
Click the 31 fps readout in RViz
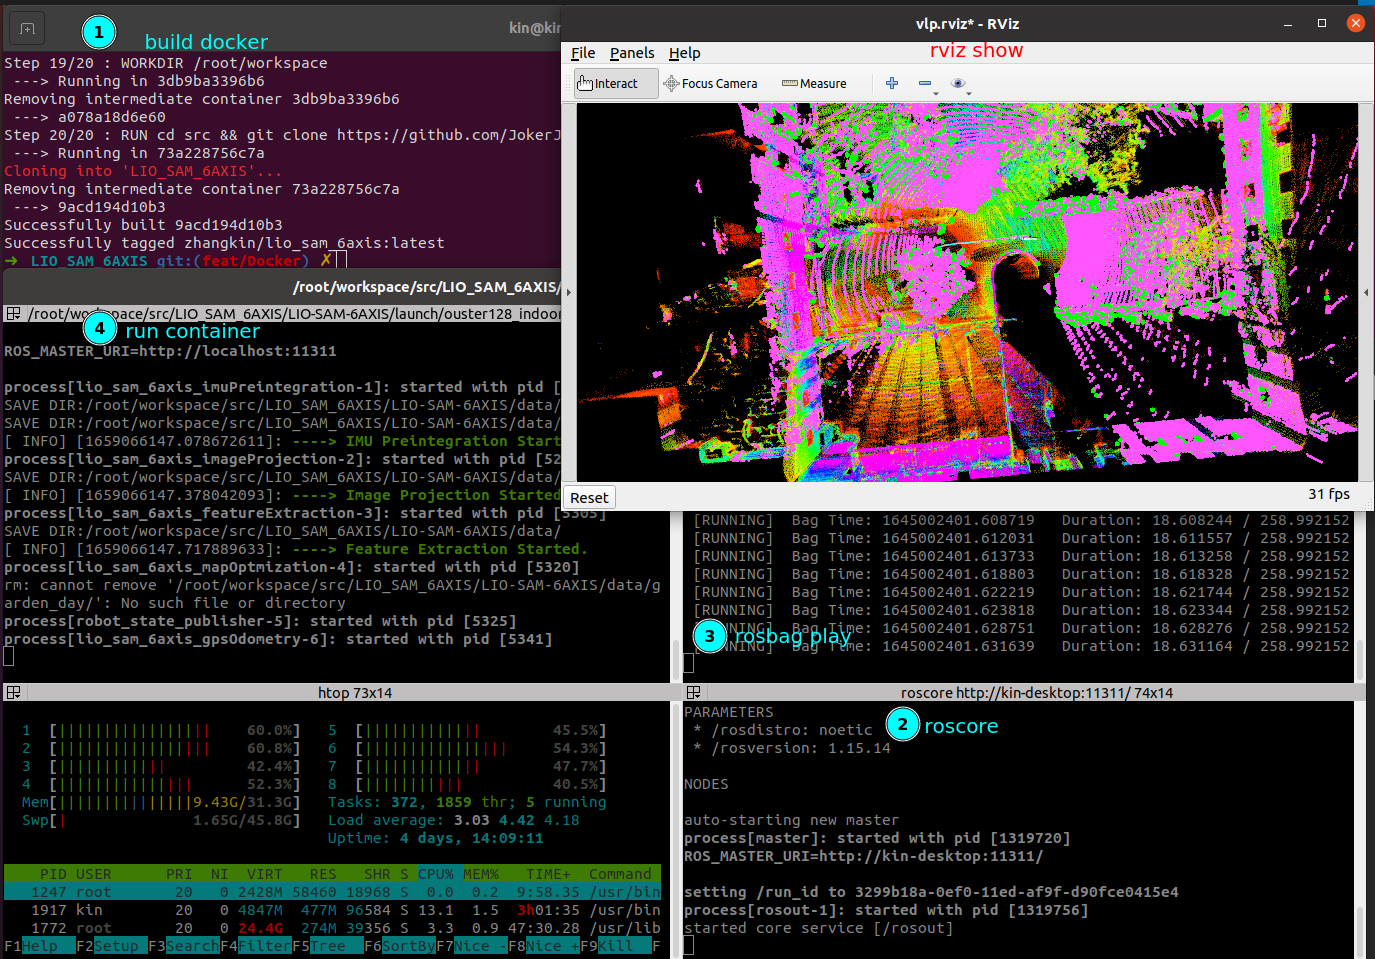point(1329,494)
